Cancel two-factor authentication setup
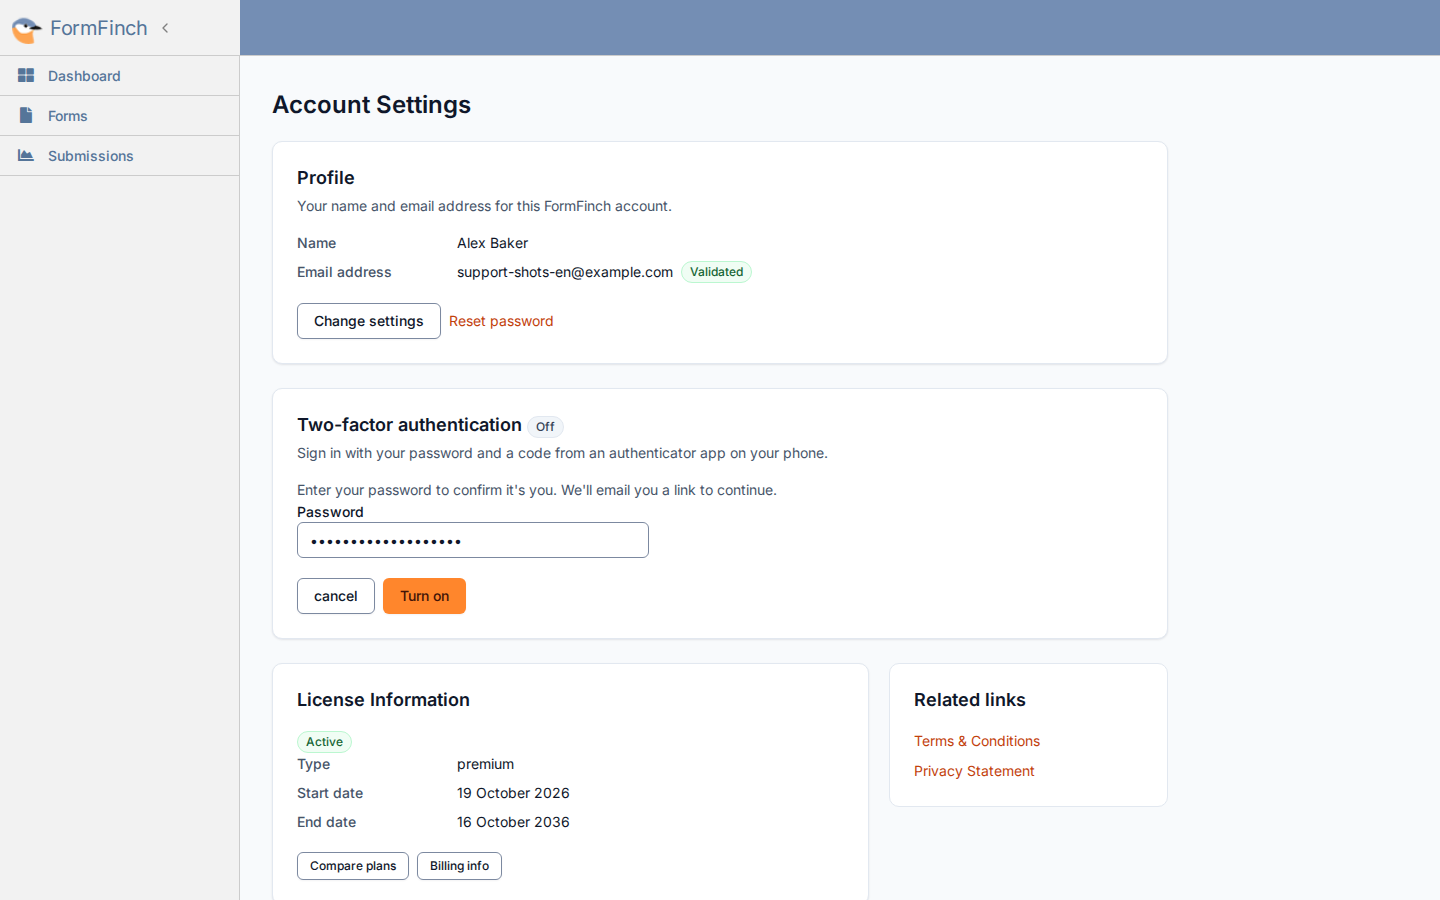The height and width of the screenshot is (900, 1440). (336, 596)
